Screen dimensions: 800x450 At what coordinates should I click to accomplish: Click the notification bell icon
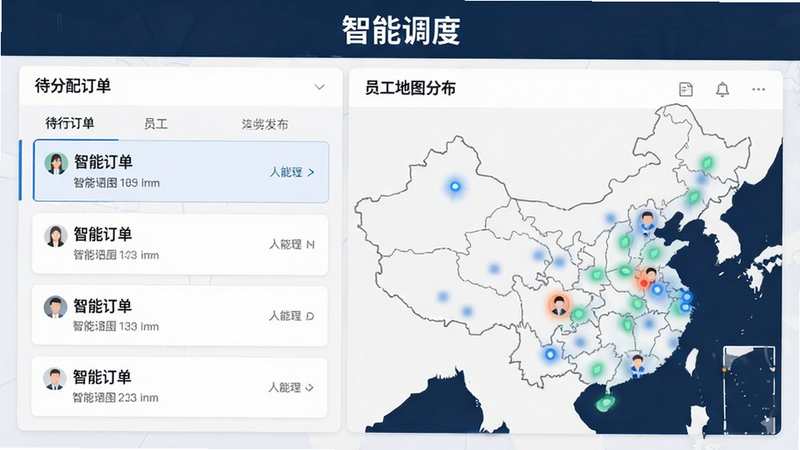[x=722, y=89]
